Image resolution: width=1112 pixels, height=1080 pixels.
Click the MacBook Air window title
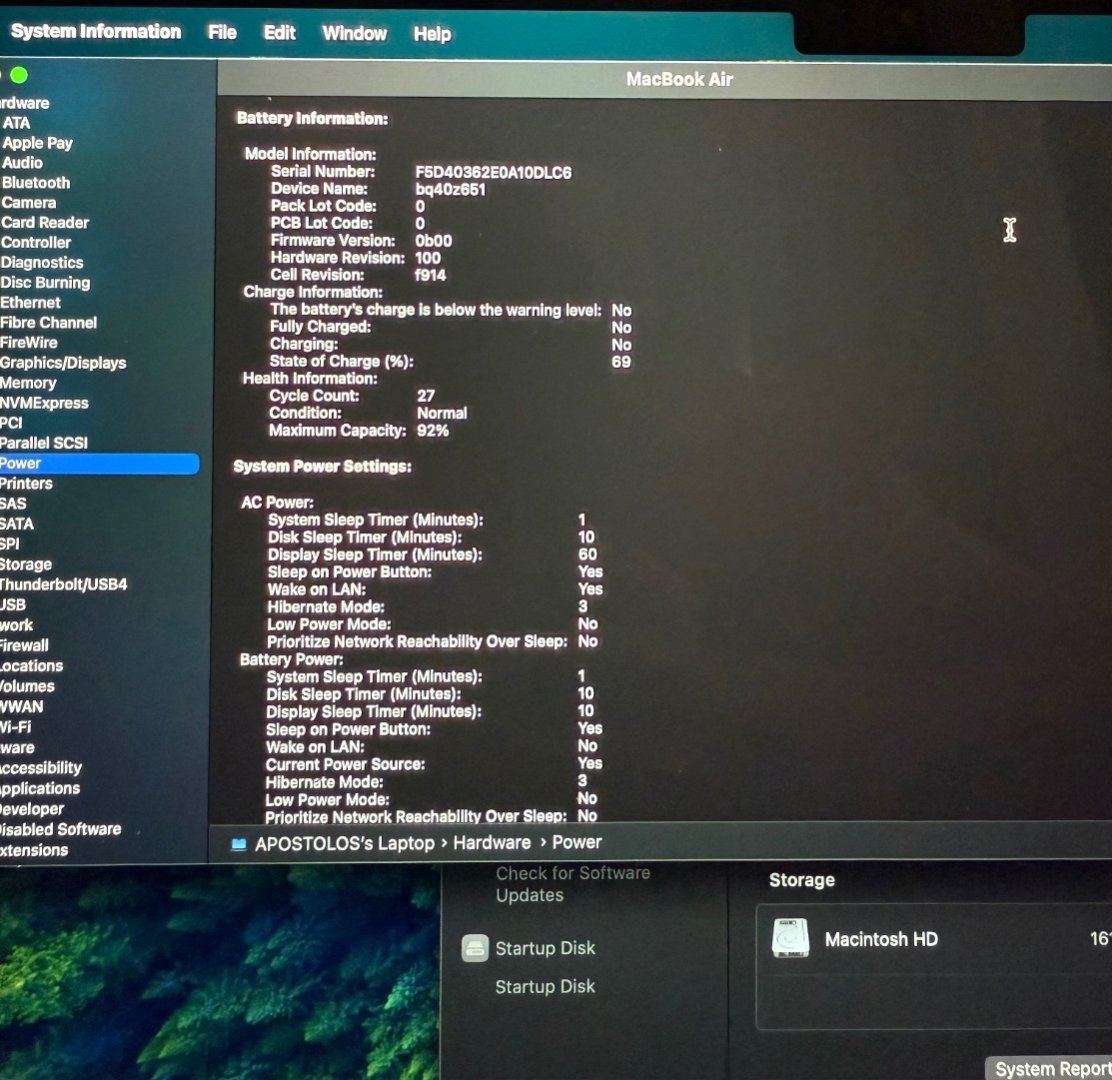(679, 79)
